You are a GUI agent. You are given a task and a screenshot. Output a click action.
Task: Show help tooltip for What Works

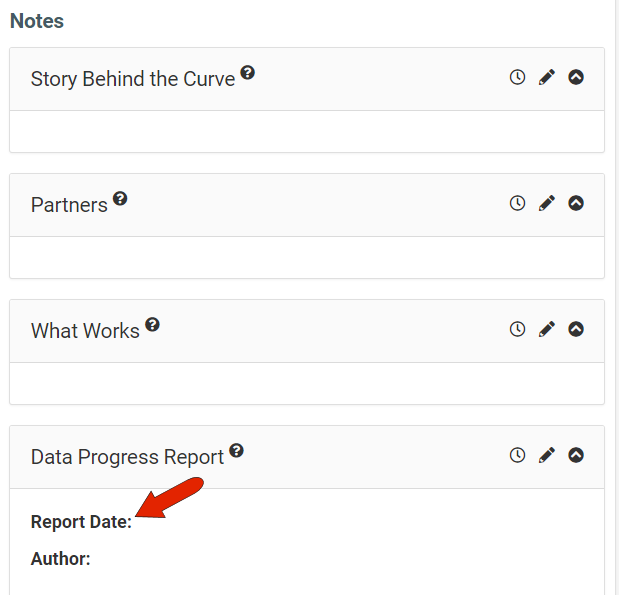[152, 325]
